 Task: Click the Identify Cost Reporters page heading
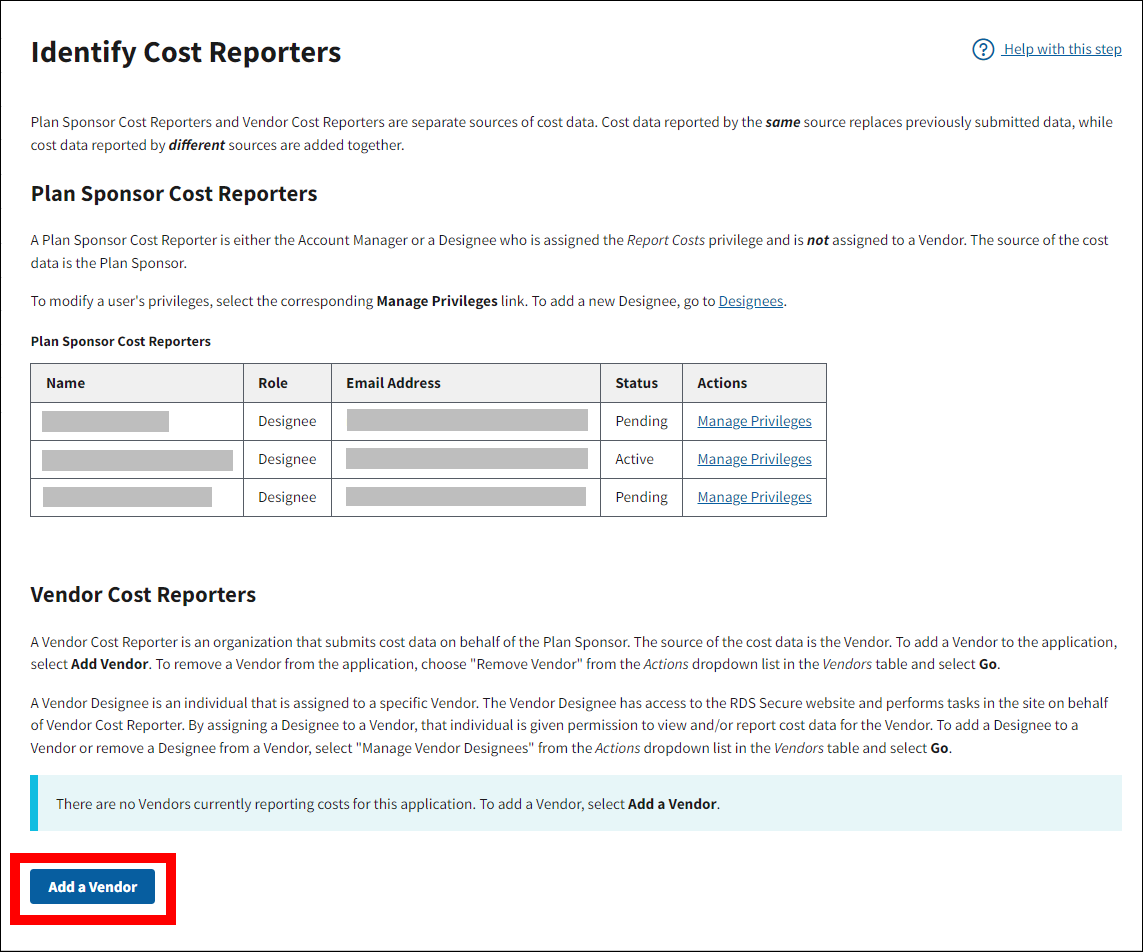click(x=186, y=53)
